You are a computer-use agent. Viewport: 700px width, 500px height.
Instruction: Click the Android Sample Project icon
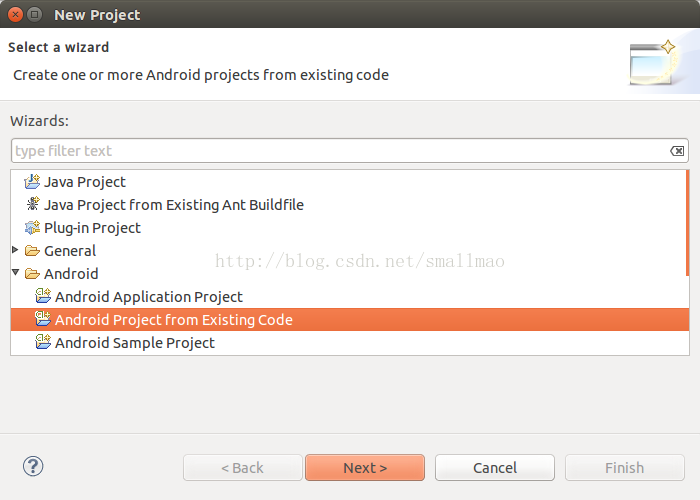tap(43, 342)
